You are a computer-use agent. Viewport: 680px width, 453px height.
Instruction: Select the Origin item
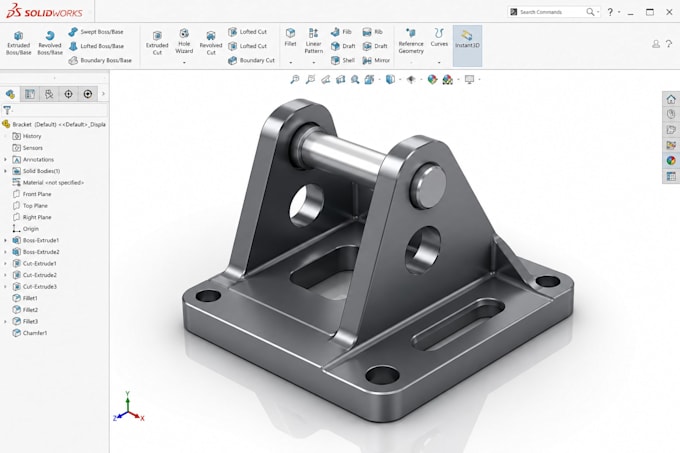coord(26,229)
